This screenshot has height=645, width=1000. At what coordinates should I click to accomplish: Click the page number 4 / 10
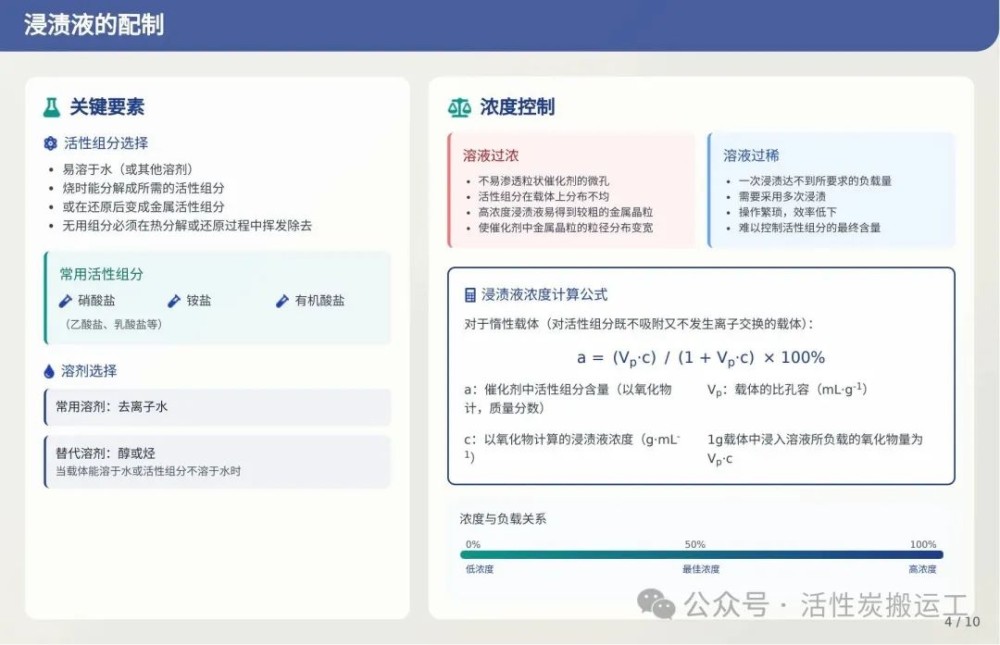(962, 621)
